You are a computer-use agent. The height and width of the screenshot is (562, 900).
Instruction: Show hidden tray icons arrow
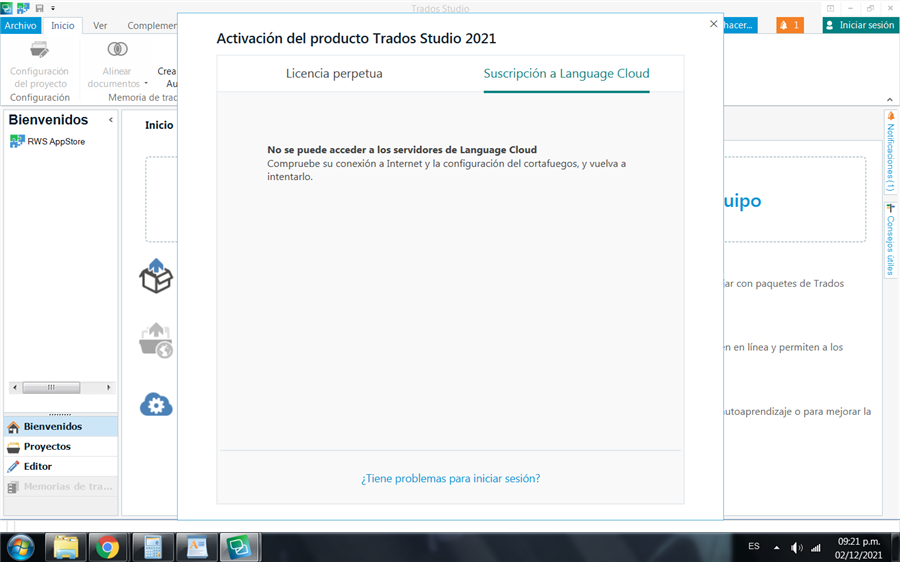777,548
